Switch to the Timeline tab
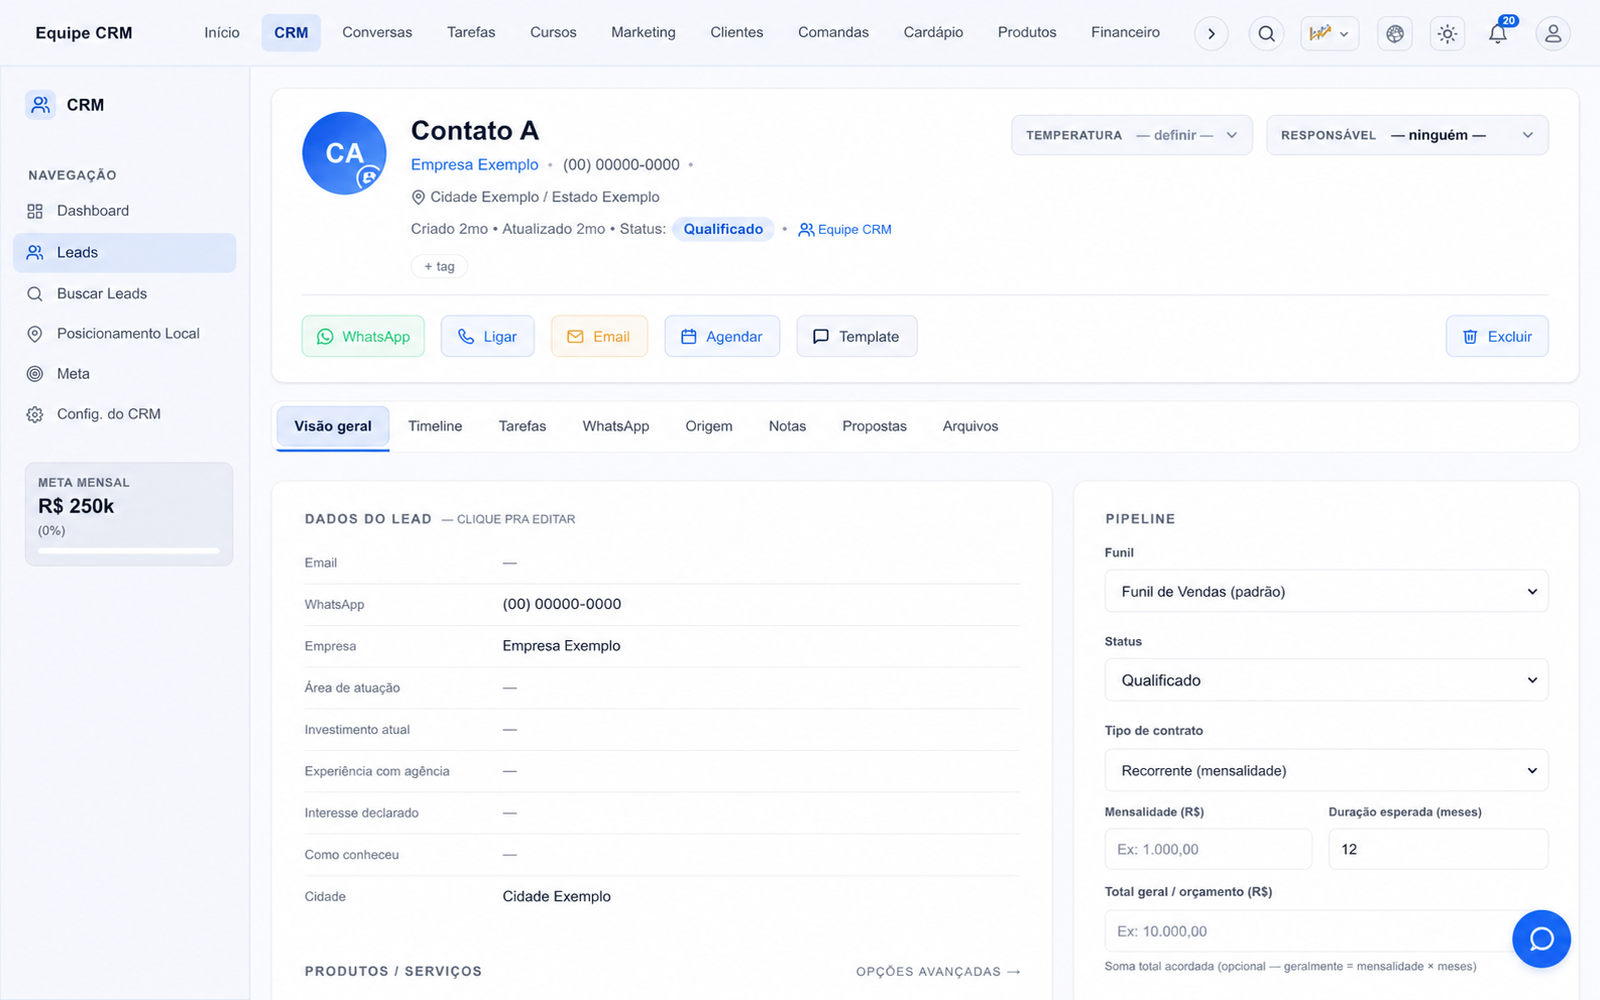The height and width of the screenshot is (1000, 1600). point(435,427)
